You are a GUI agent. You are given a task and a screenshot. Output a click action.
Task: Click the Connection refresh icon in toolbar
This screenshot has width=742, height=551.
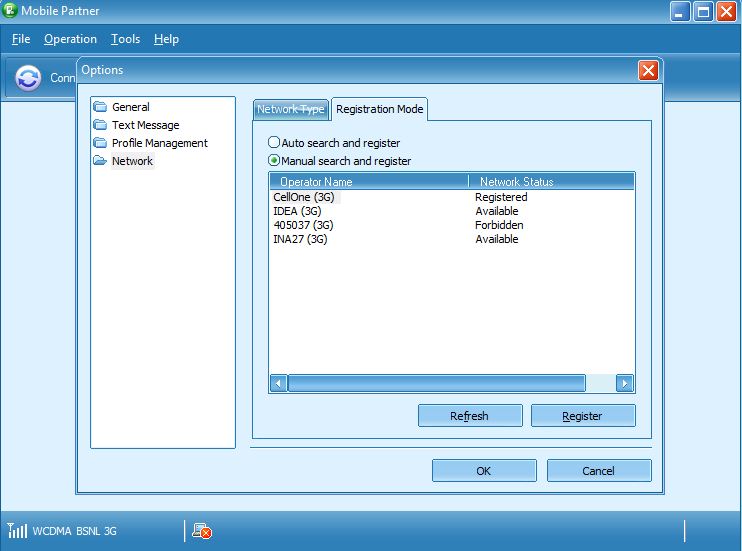(28, 78)
